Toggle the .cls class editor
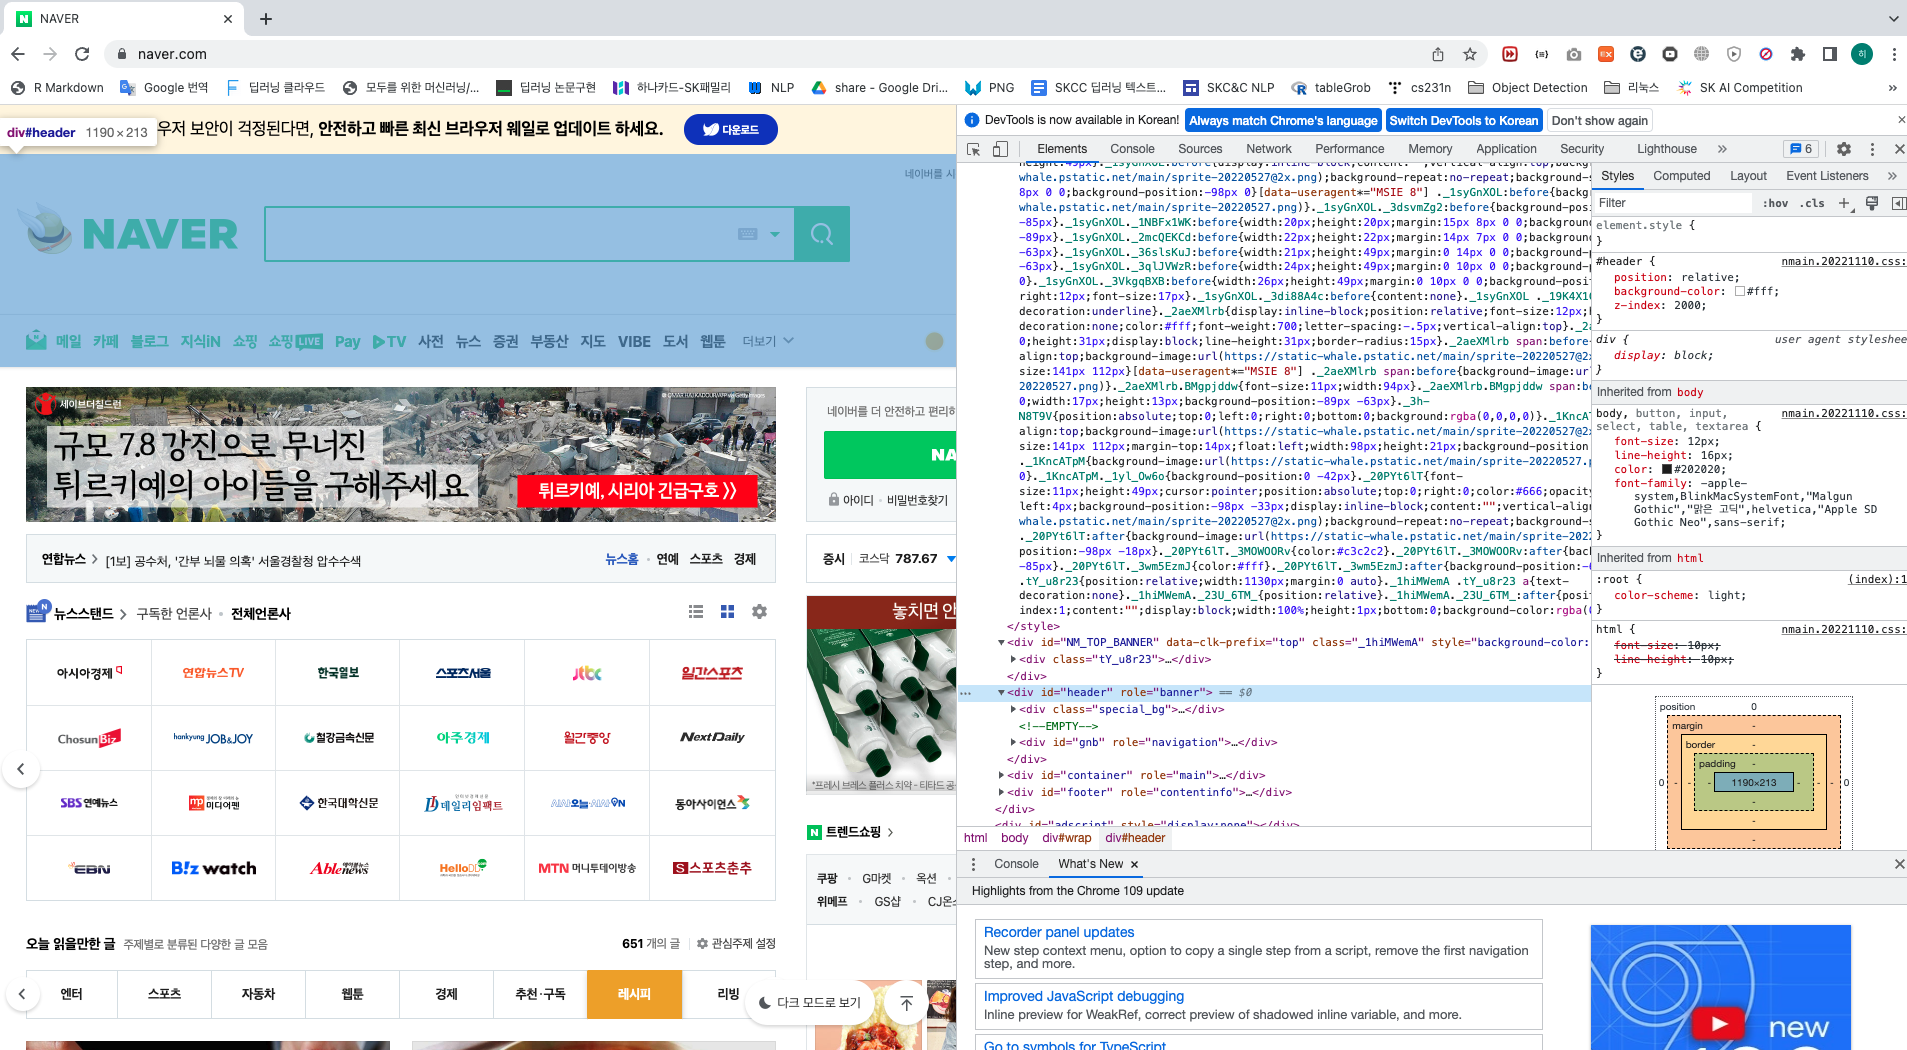The height and width of the screenshot is (1050, 1907). point(1812,203)
